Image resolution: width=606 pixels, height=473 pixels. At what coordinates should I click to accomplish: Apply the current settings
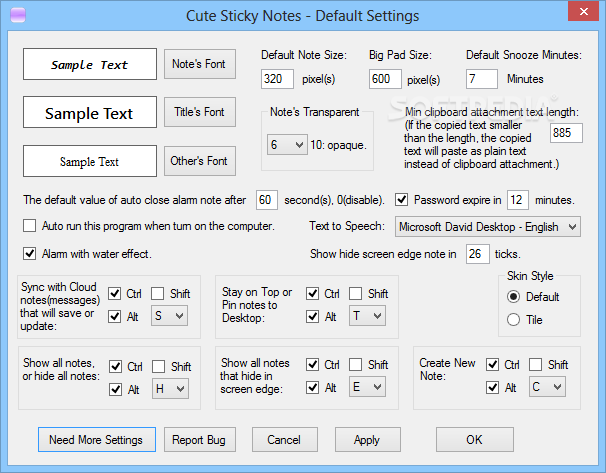point(368,440)
